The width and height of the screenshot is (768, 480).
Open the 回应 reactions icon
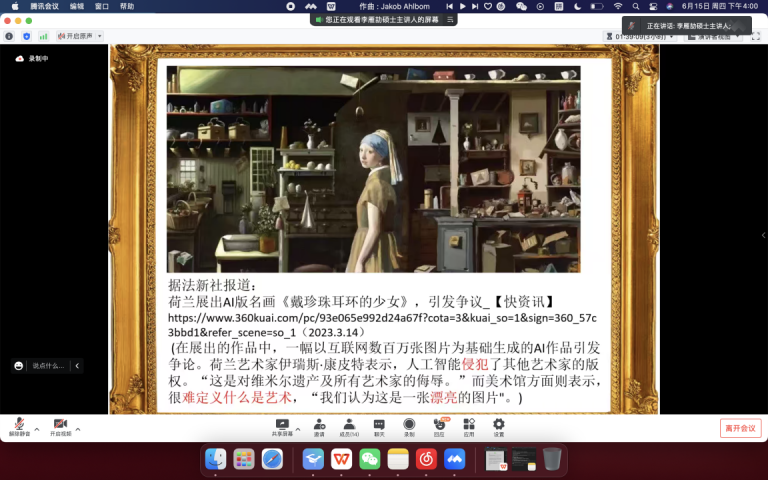[439, 427]
